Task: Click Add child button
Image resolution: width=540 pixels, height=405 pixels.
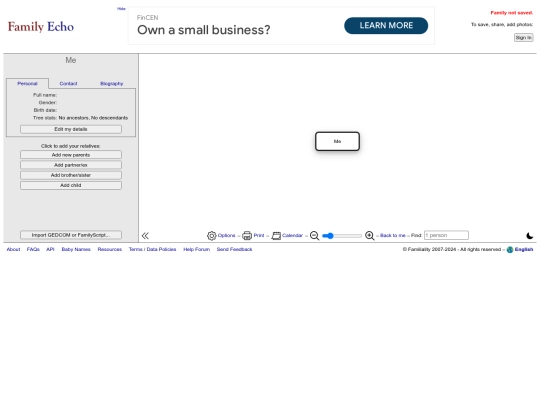Action: click(x=71, y=185)
